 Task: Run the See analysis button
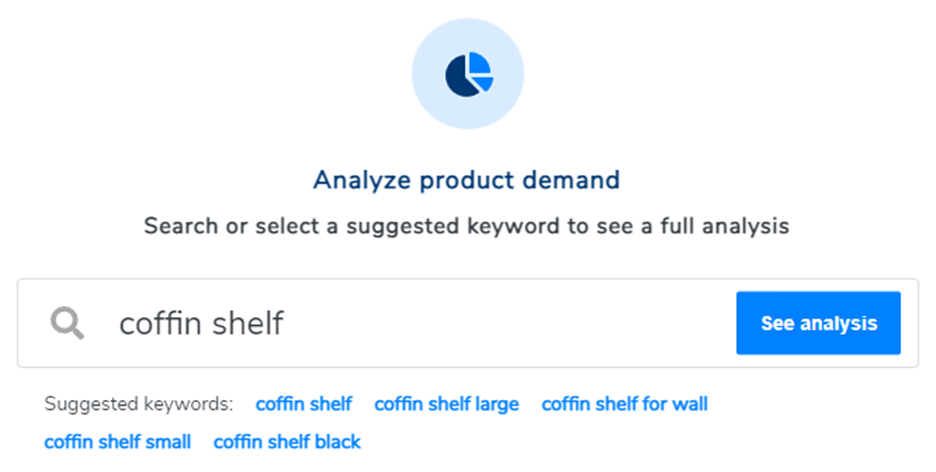click(x=818, y=323)
